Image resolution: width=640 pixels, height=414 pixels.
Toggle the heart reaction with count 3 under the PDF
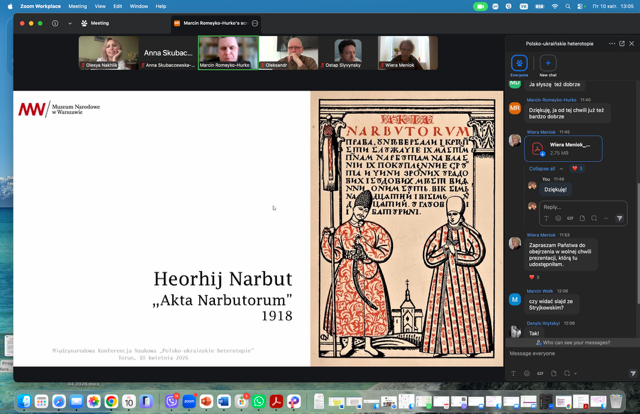[x=577, y=168]
